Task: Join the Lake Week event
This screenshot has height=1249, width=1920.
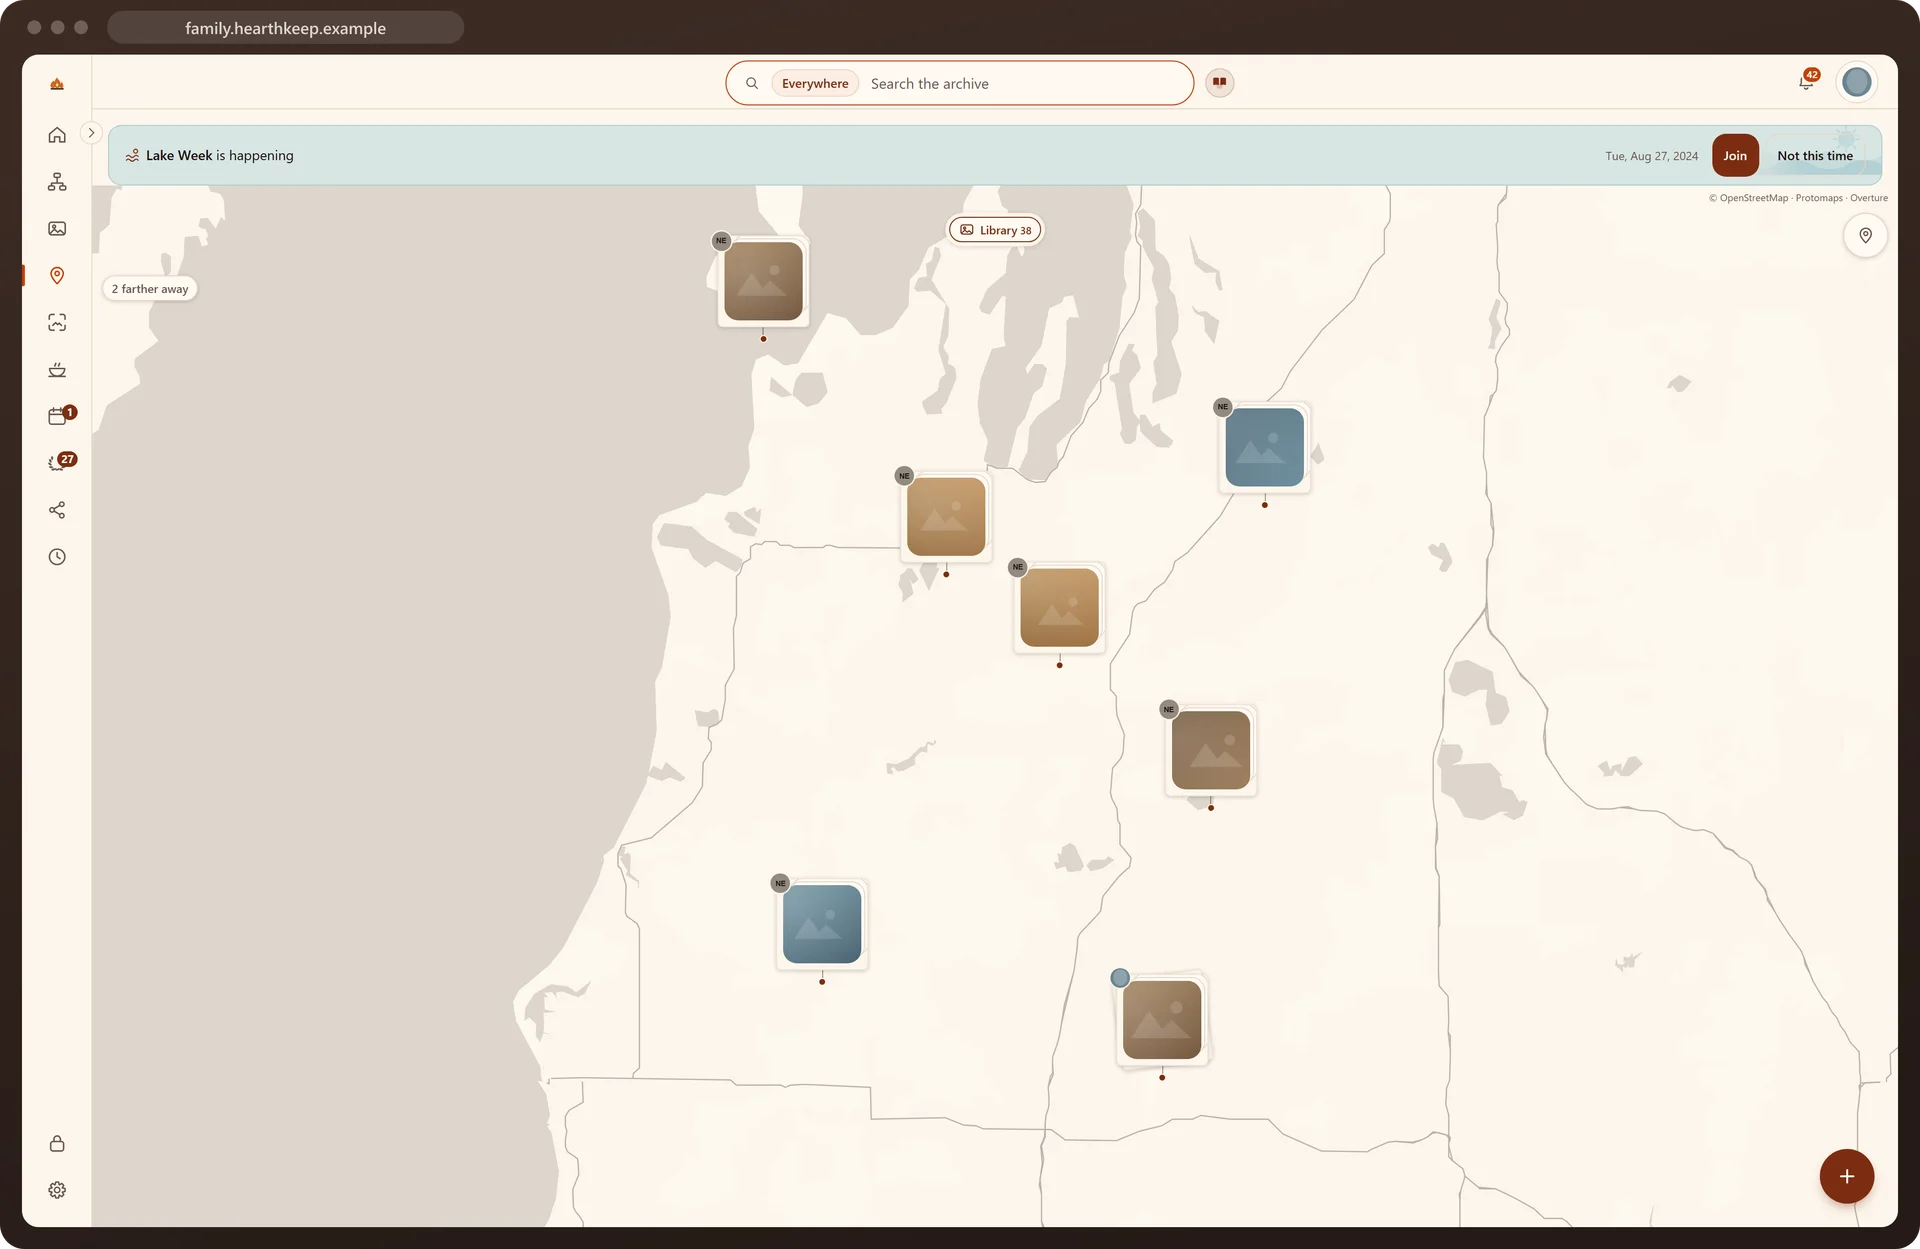Action: coord(1735,156)
